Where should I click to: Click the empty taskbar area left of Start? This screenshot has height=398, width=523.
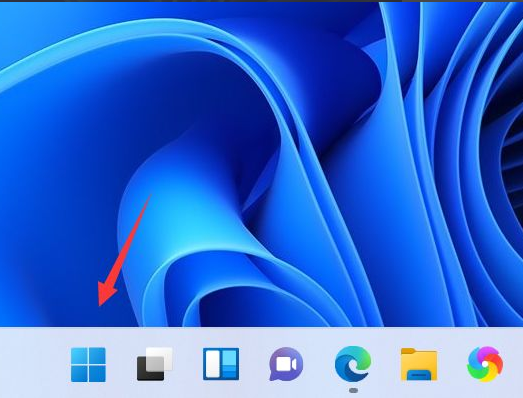[33, 363]
